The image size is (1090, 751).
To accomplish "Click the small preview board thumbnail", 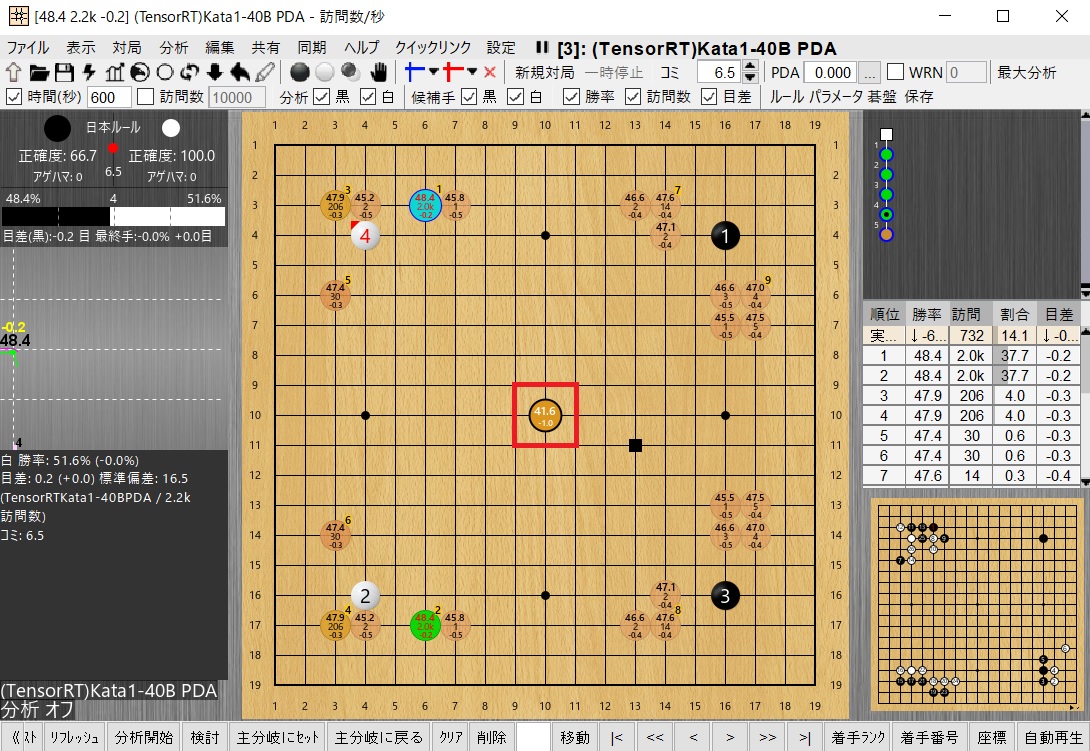I will (x=976, y=606).
